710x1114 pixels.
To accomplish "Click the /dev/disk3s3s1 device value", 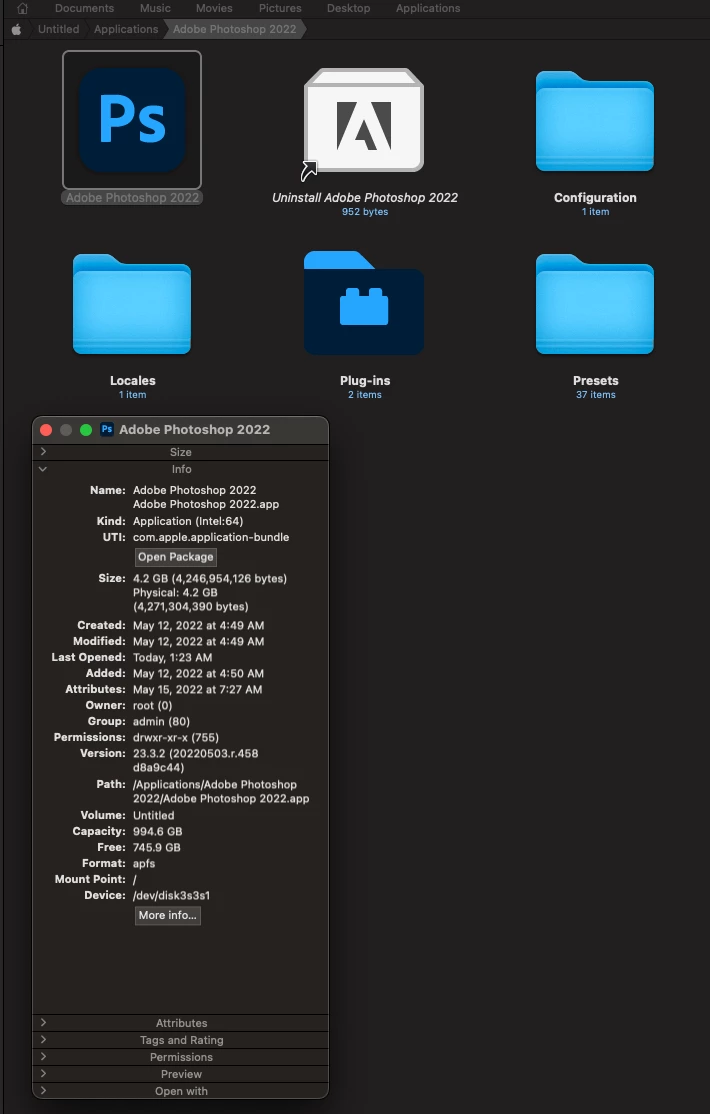I will (171, 895).
